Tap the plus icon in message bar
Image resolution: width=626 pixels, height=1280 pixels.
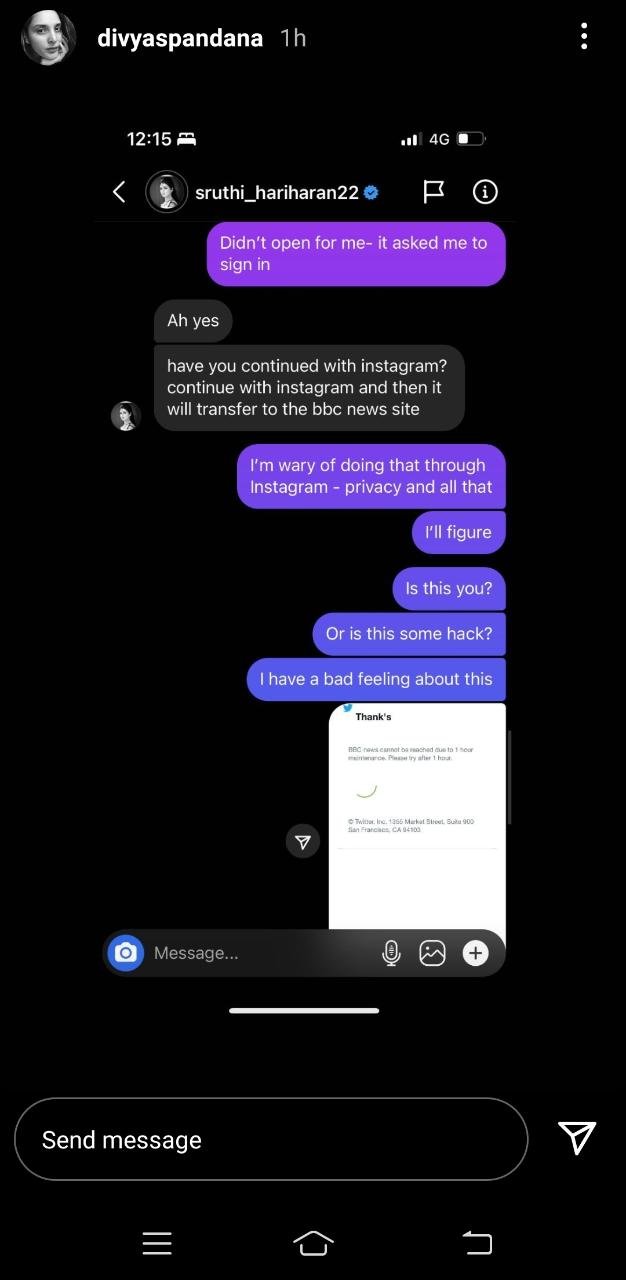point(475,953)
